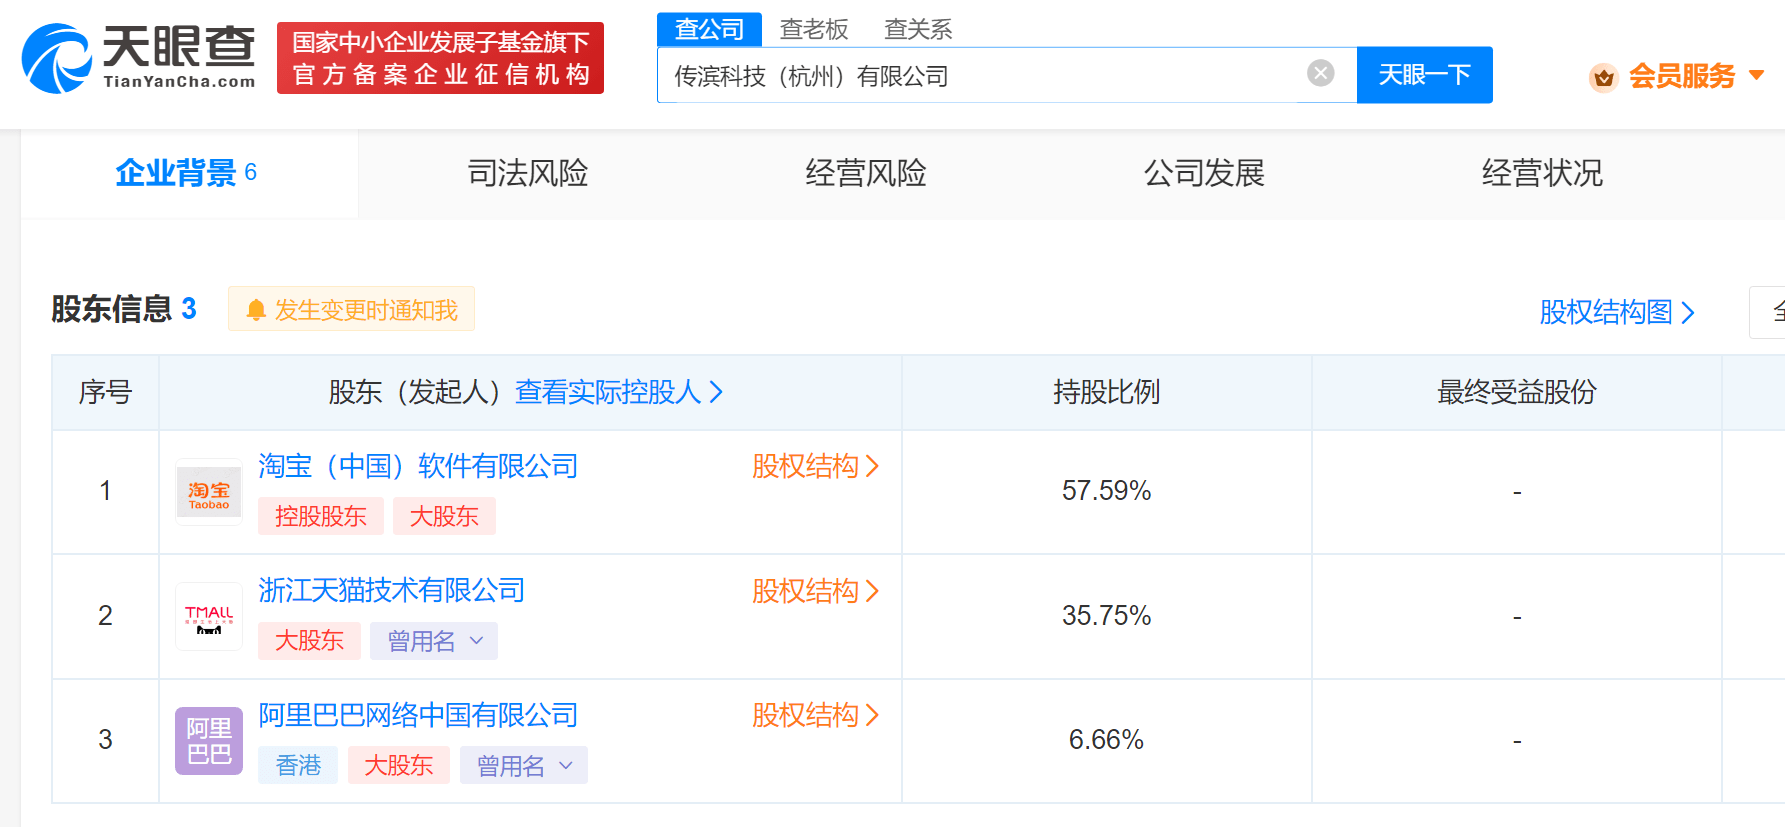Click the 阿里巴巴 purple logo icon
The image size is (1785, 827).
[x=209, y=741]
